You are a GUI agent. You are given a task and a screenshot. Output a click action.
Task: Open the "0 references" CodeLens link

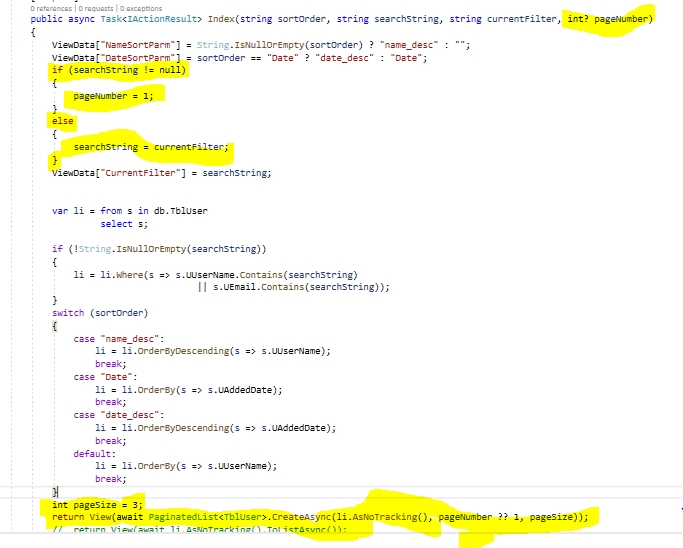click(51, 8)
